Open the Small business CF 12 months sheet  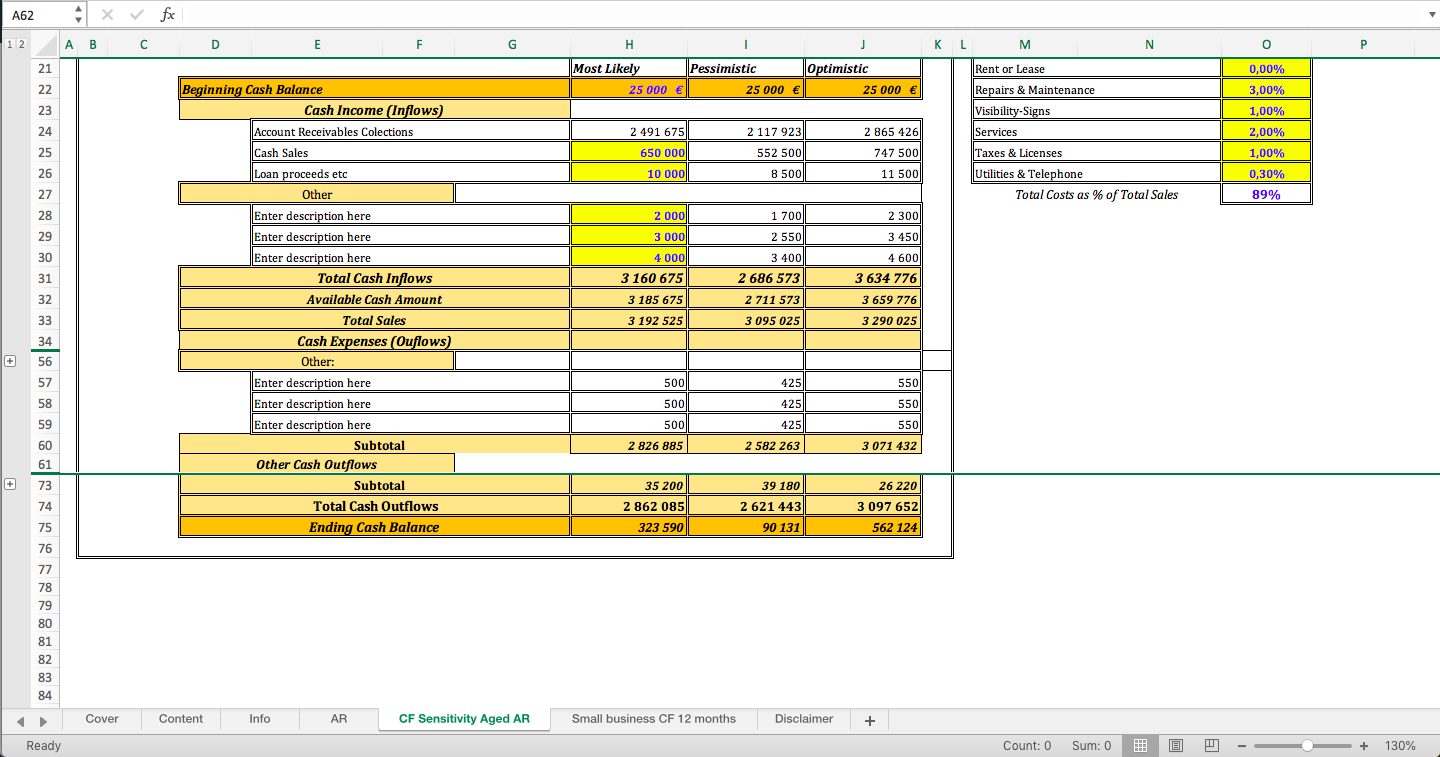coord(653,718)
